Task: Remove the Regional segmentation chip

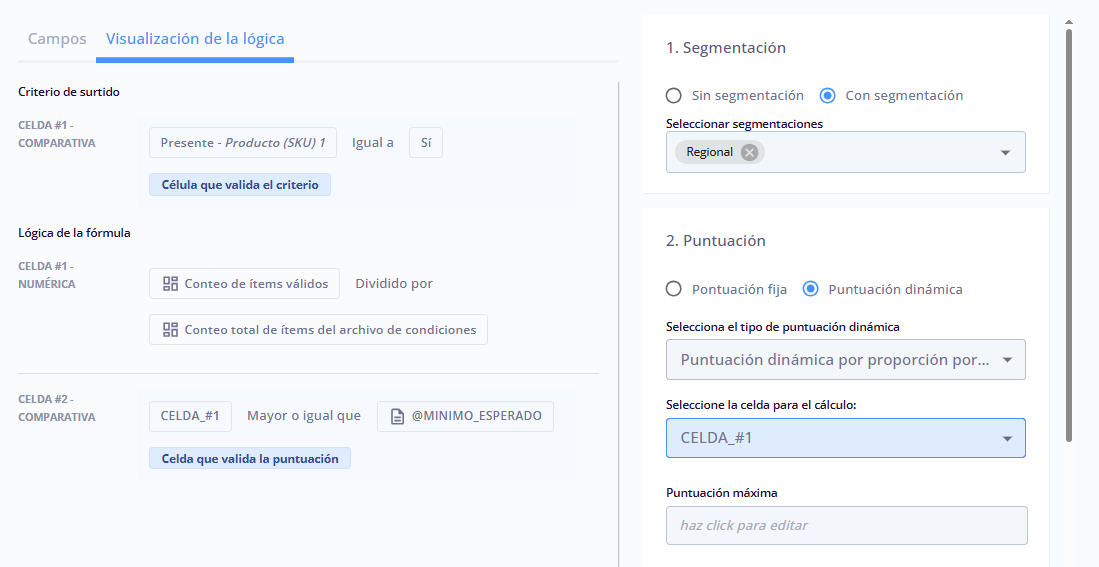Action: (x=749, y=152)
